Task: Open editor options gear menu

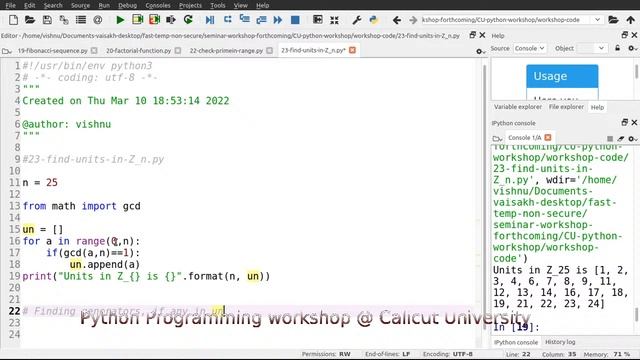Action: 480,51
